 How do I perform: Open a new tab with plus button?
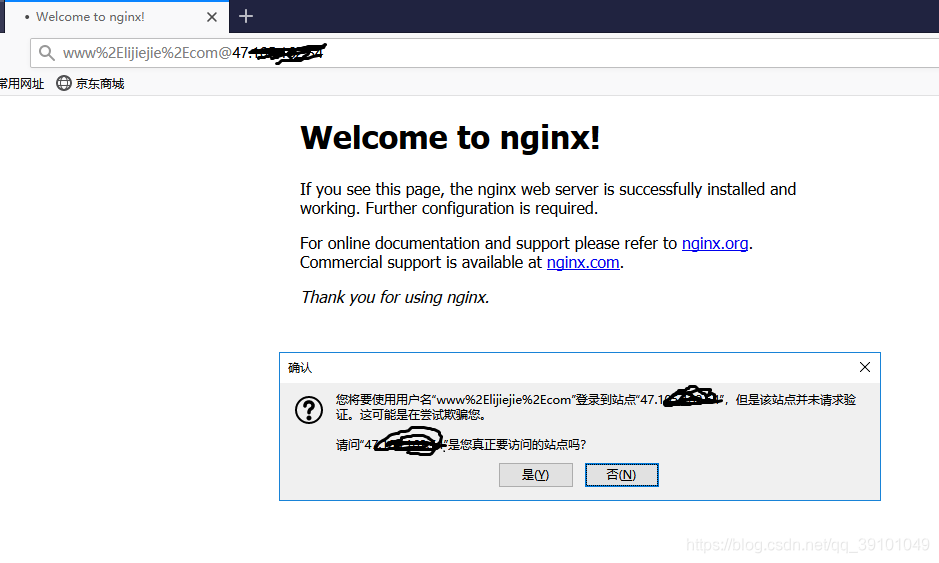[x=246, y=16]
